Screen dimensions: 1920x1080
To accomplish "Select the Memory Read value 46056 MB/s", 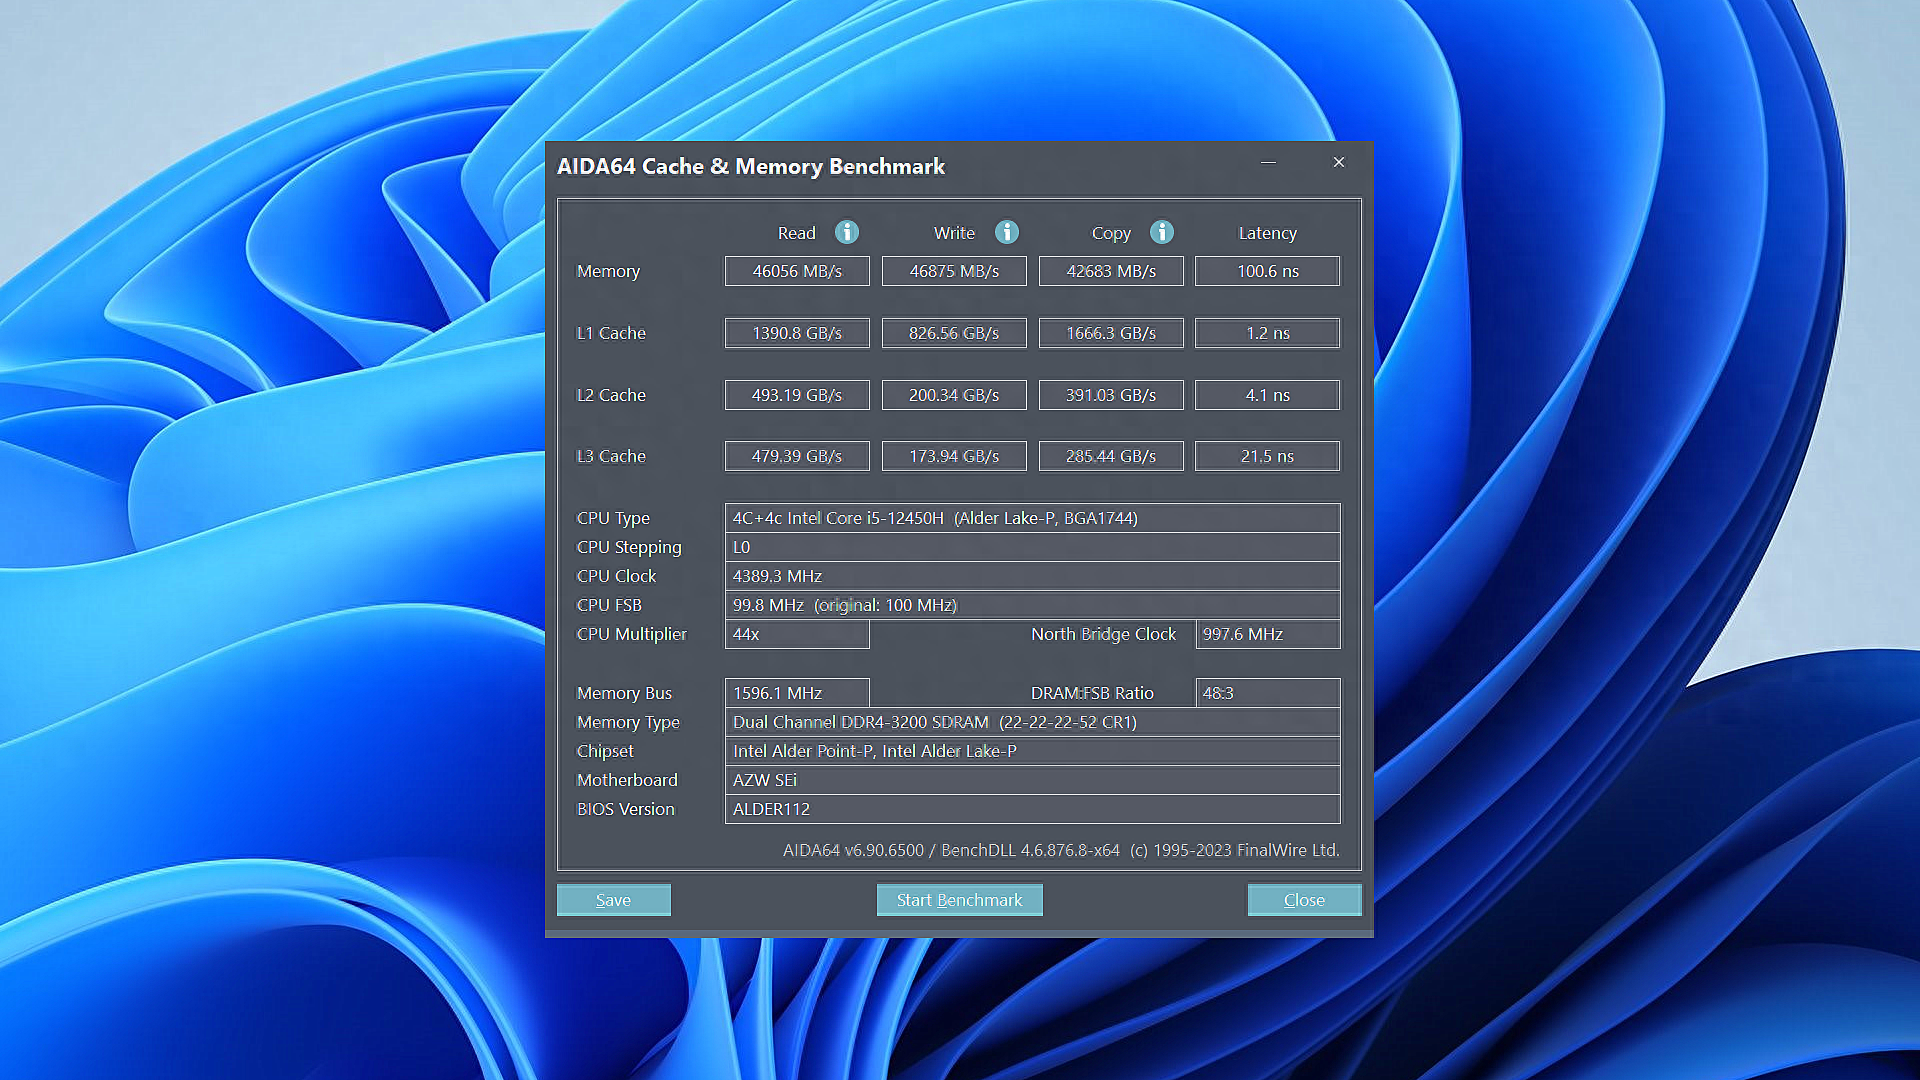I will pyautogui.click(x=797, y=271).
